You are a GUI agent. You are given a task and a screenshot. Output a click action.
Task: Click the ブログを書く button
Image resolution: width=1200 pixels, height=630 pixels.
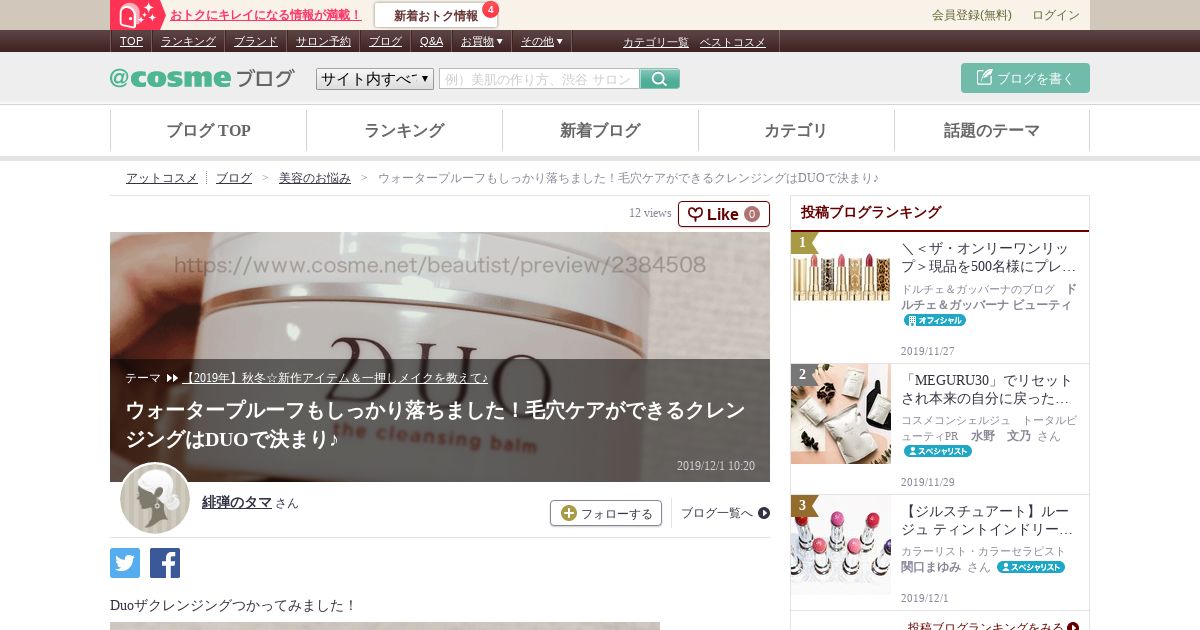pyautogui.click(x=1025, y=78)
